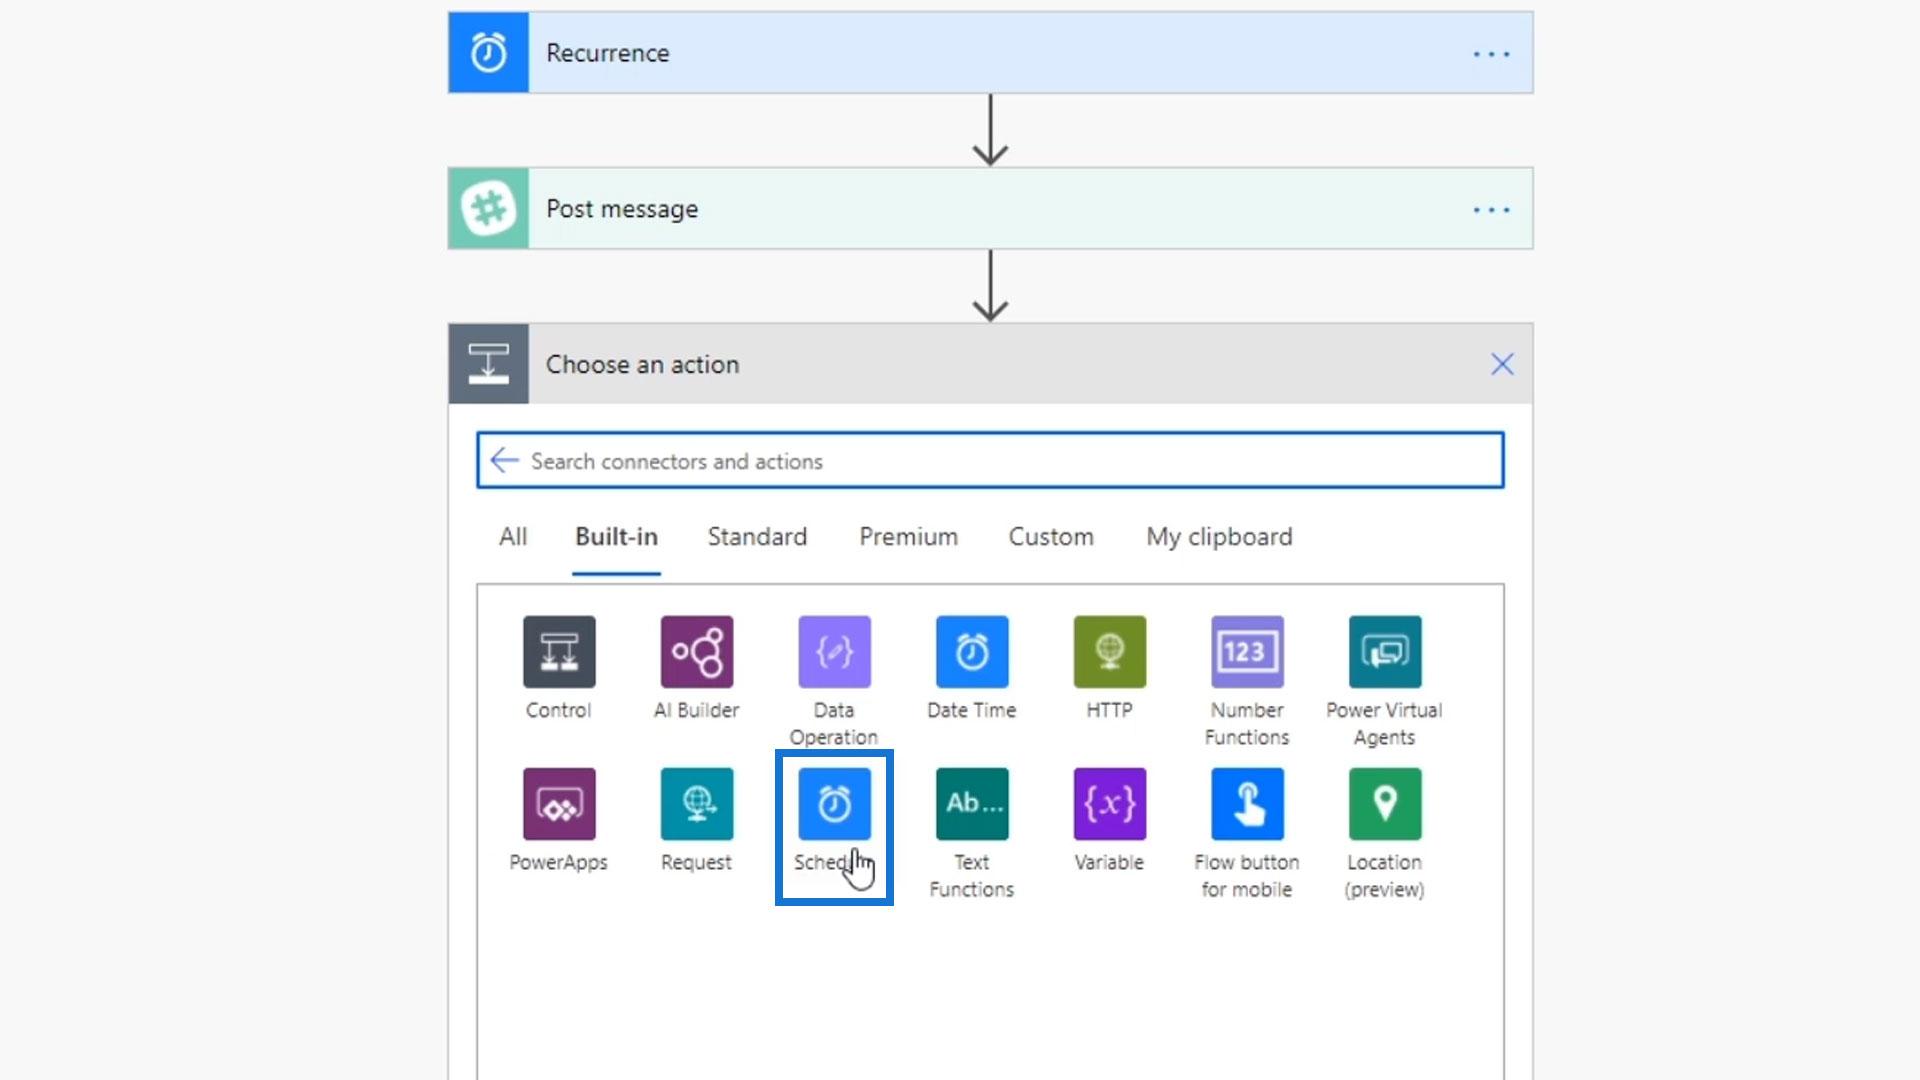The width and height of the screenshot is (1920, 1080).
Task: Select the HTTP connector icon
Action: point(1109,652)
